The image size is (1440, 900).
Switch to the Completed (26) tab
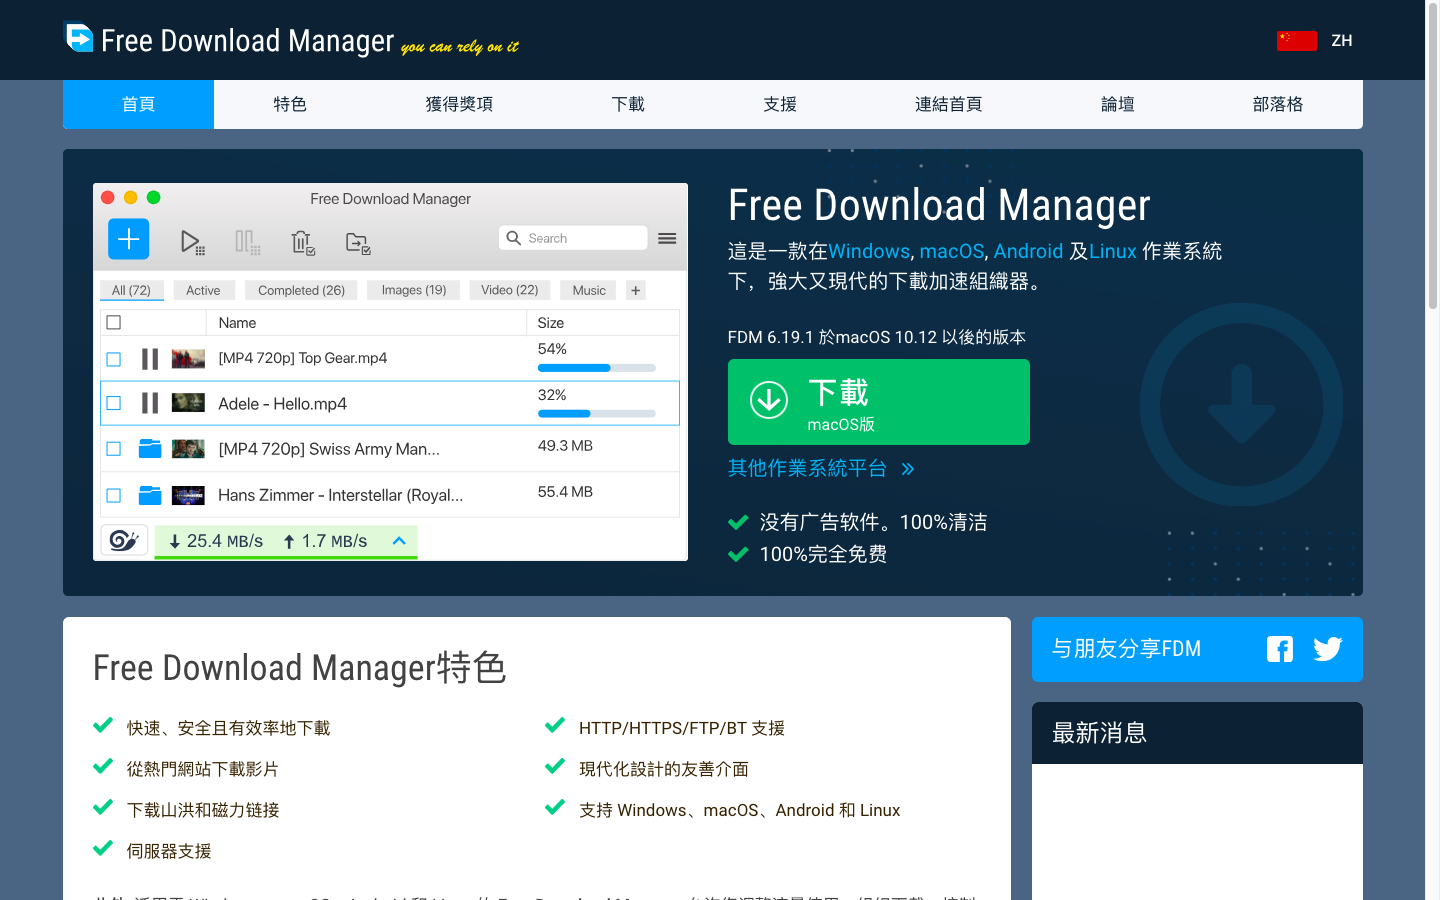click(x=300, y=289)
